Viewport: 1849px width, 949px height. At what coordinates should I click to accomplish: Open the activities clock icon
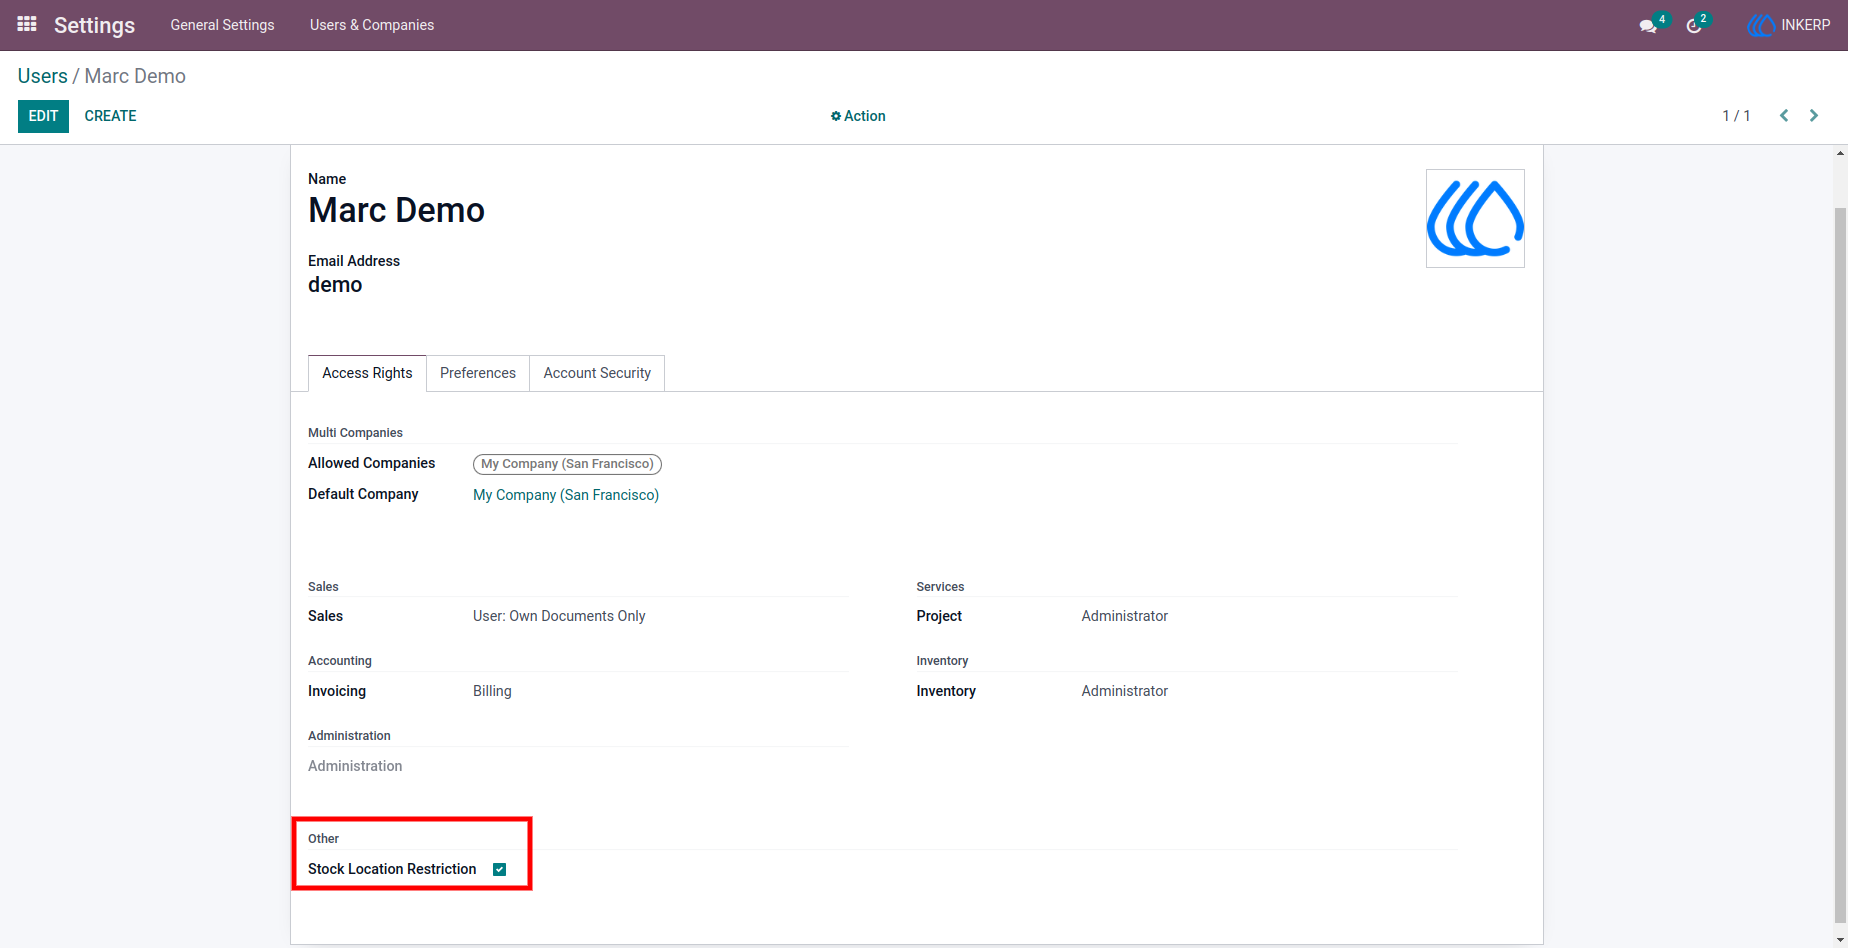point(1694,26)
